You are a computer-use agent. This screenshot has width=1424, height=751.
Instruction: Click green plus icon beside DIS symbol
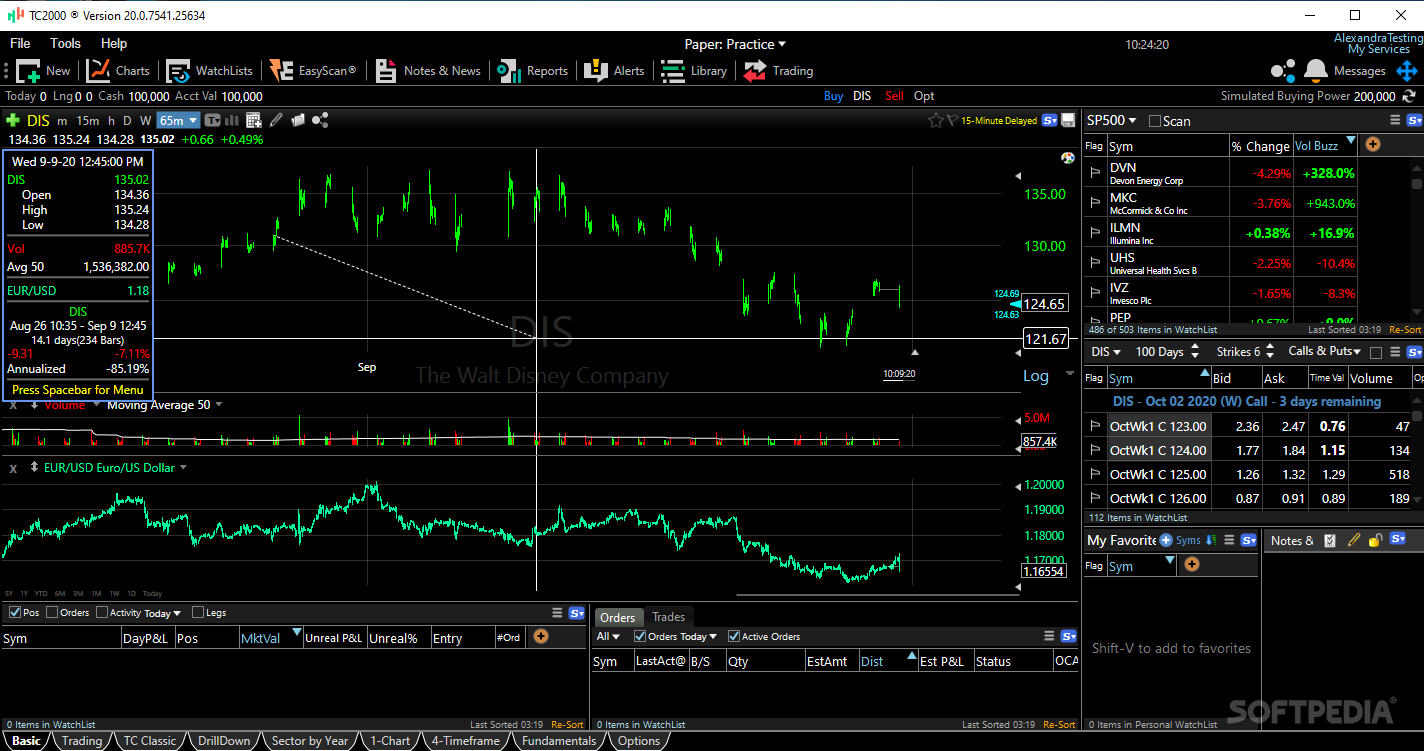pyautogui.click(x=13, y=120)
